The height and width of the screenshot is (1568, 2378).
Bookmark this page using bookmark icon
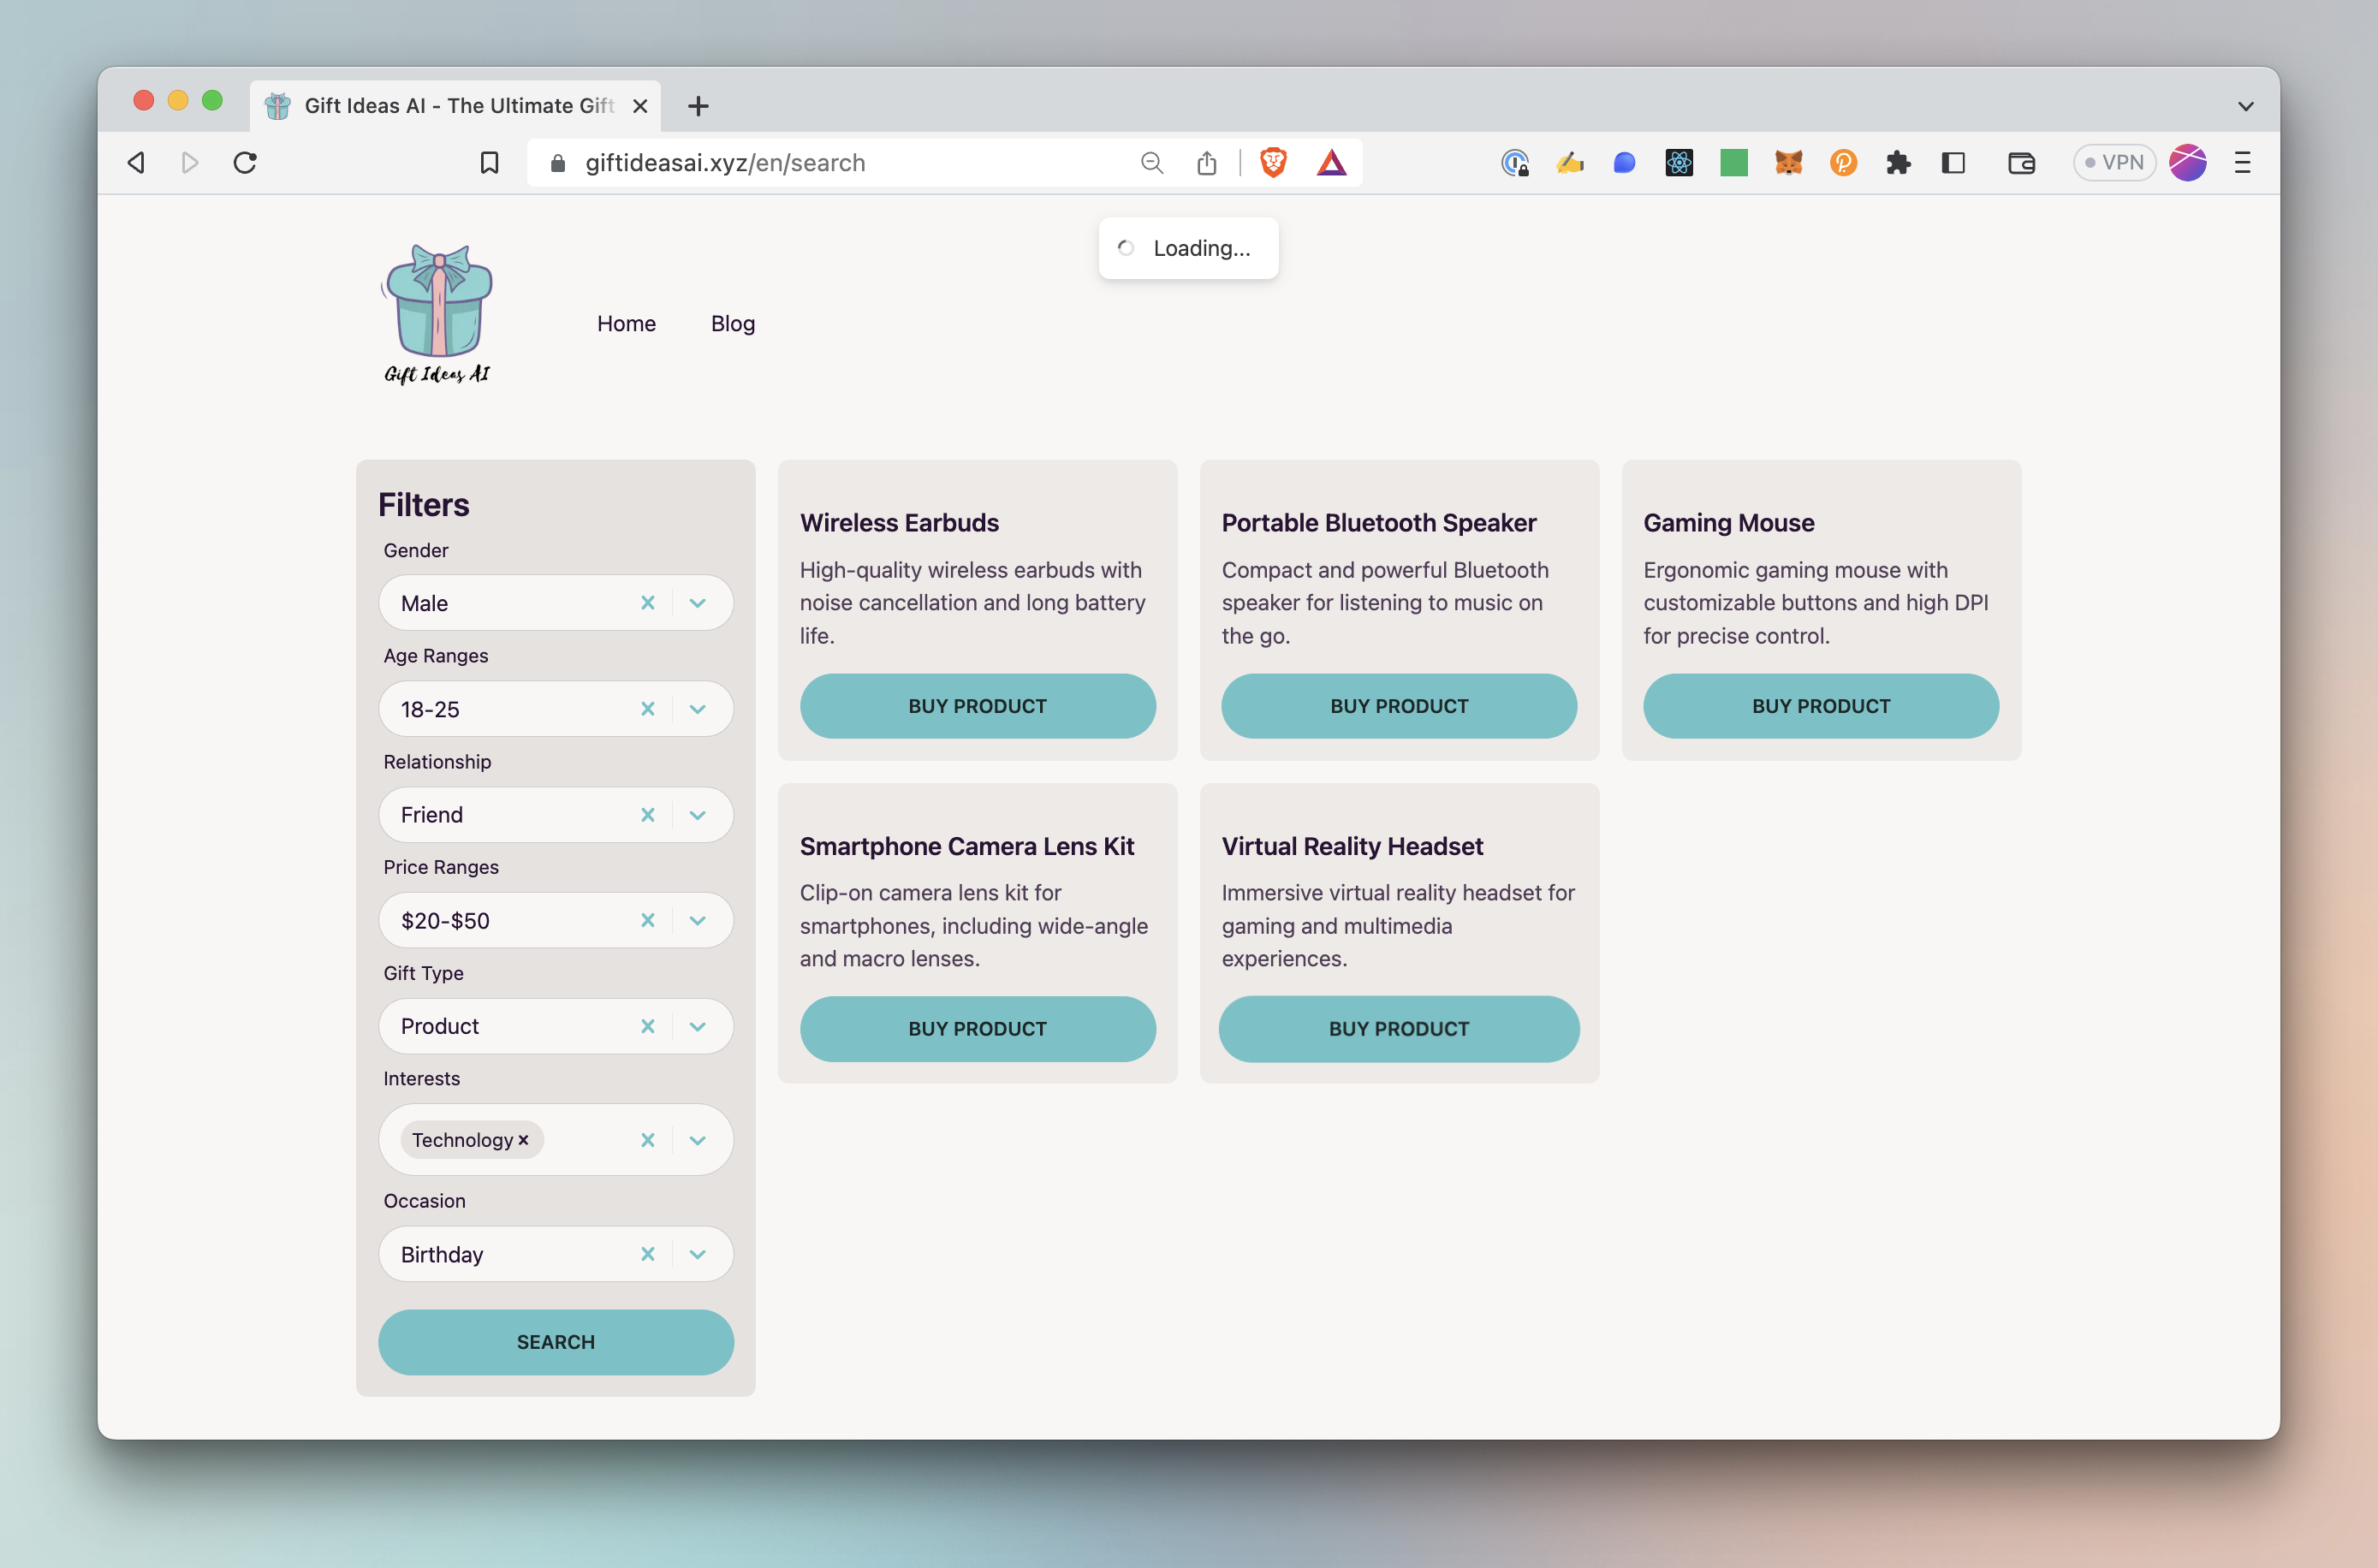pos(489,162)
